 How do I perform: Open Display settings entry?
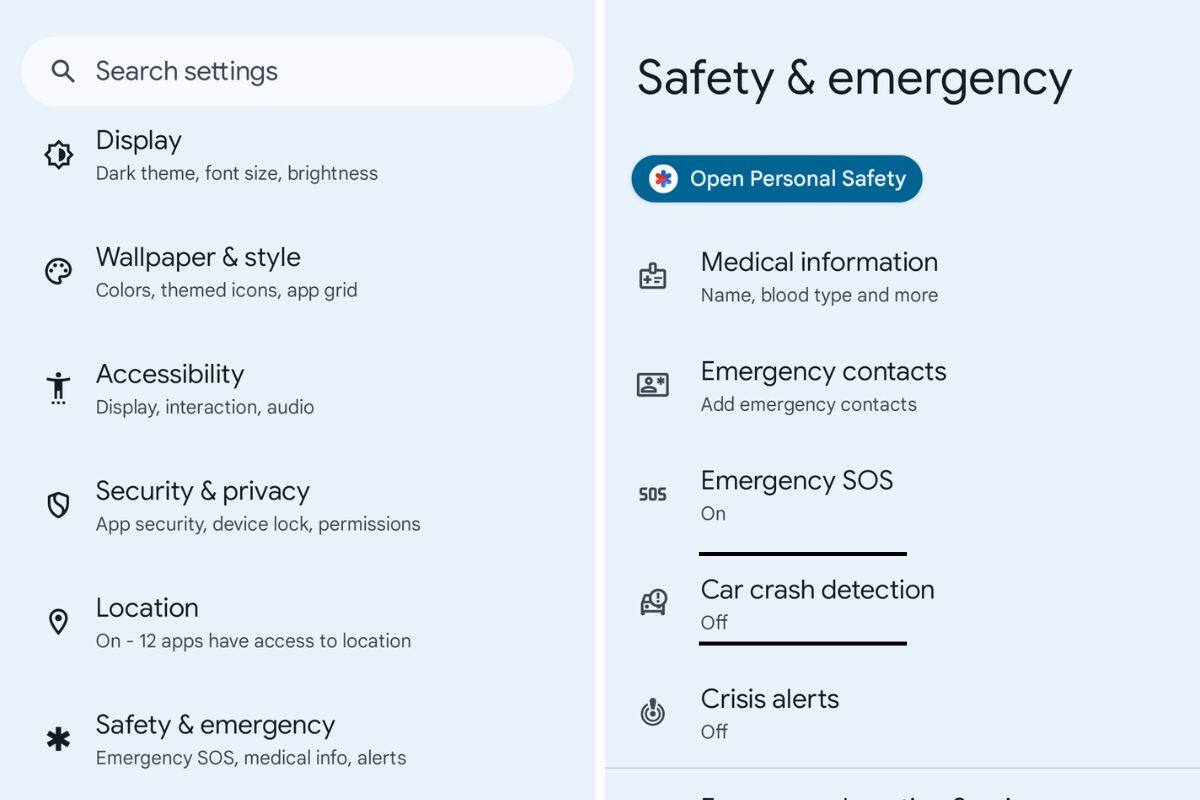[x=297, y=155]
